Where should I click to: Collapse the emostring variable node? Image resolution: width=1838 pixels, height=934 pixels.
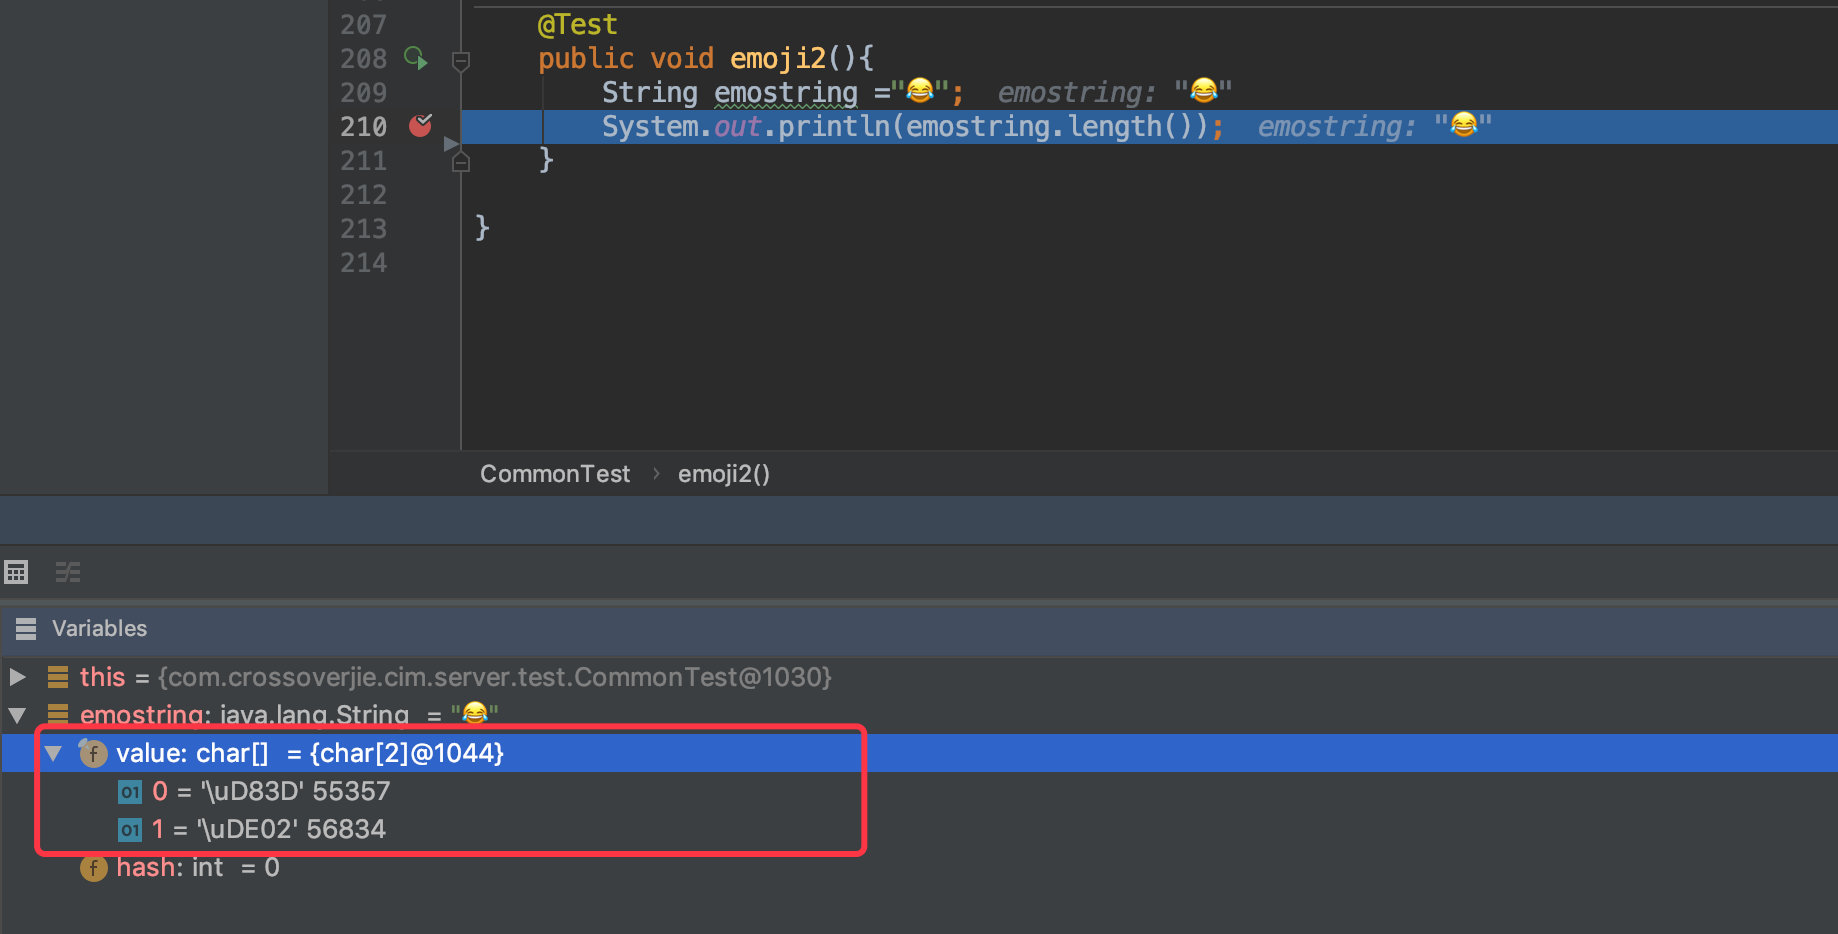[17, 715]
